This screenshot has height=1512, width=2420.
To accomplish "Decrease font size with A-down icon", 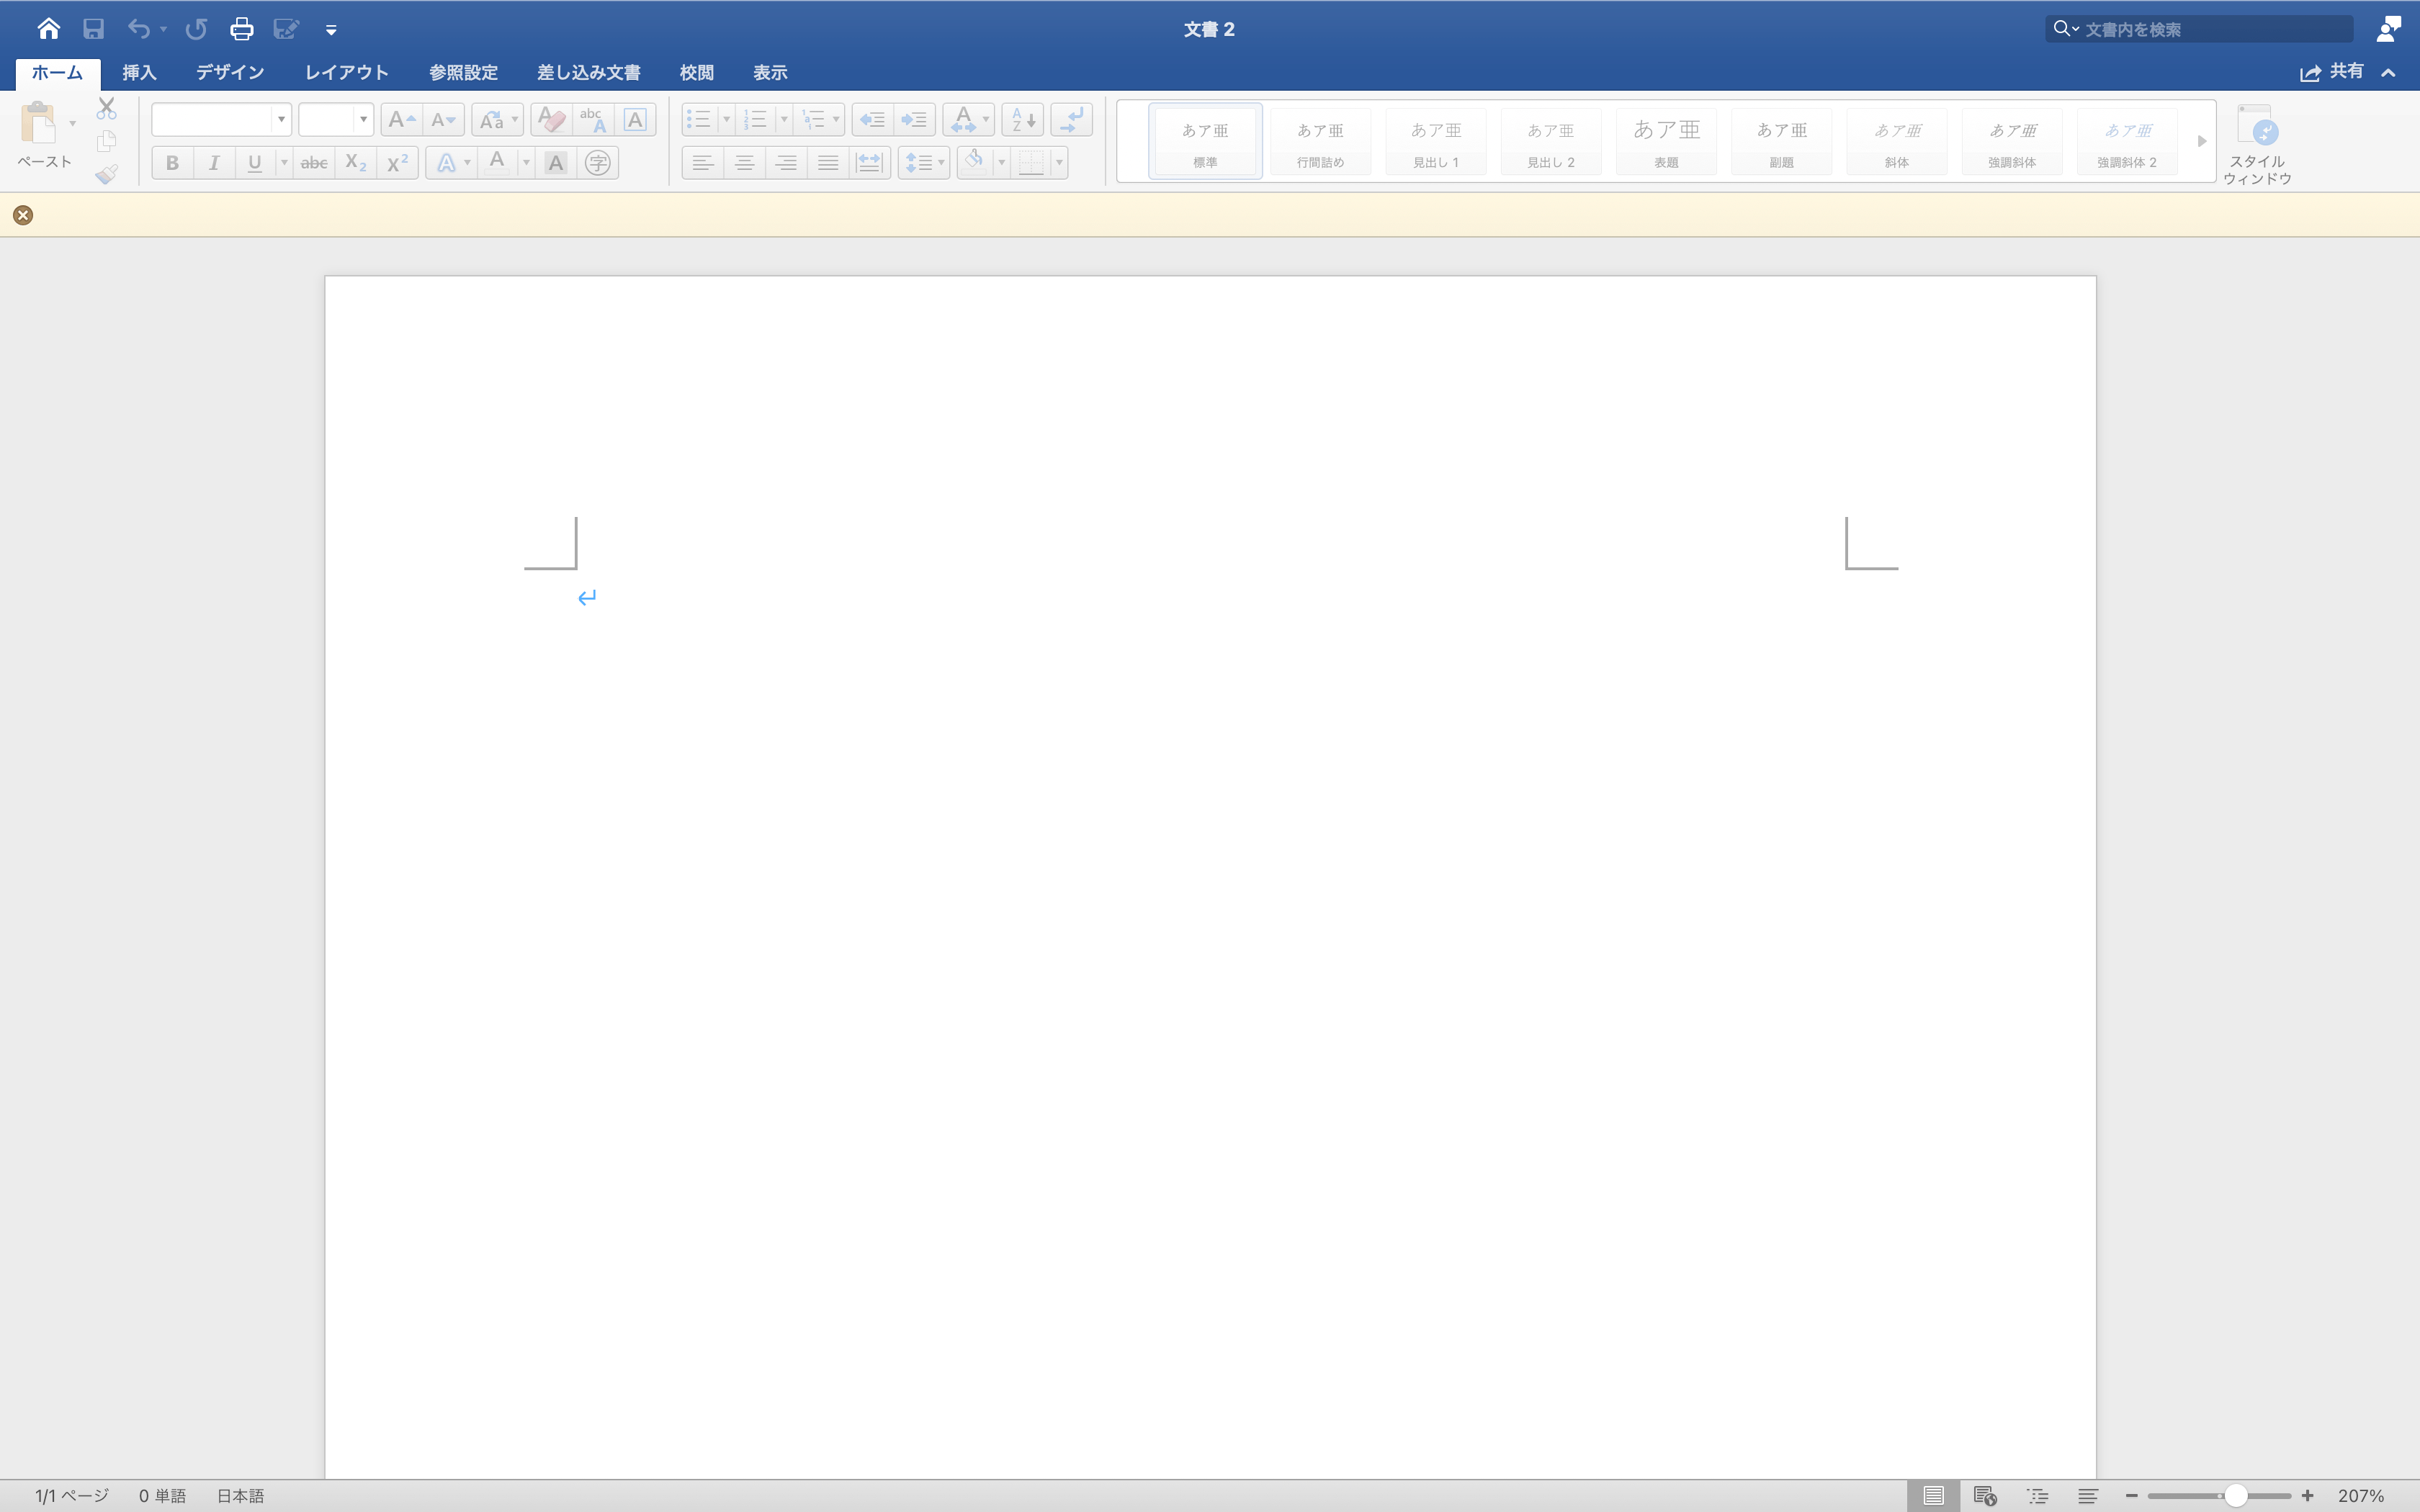I will (443, 120).
